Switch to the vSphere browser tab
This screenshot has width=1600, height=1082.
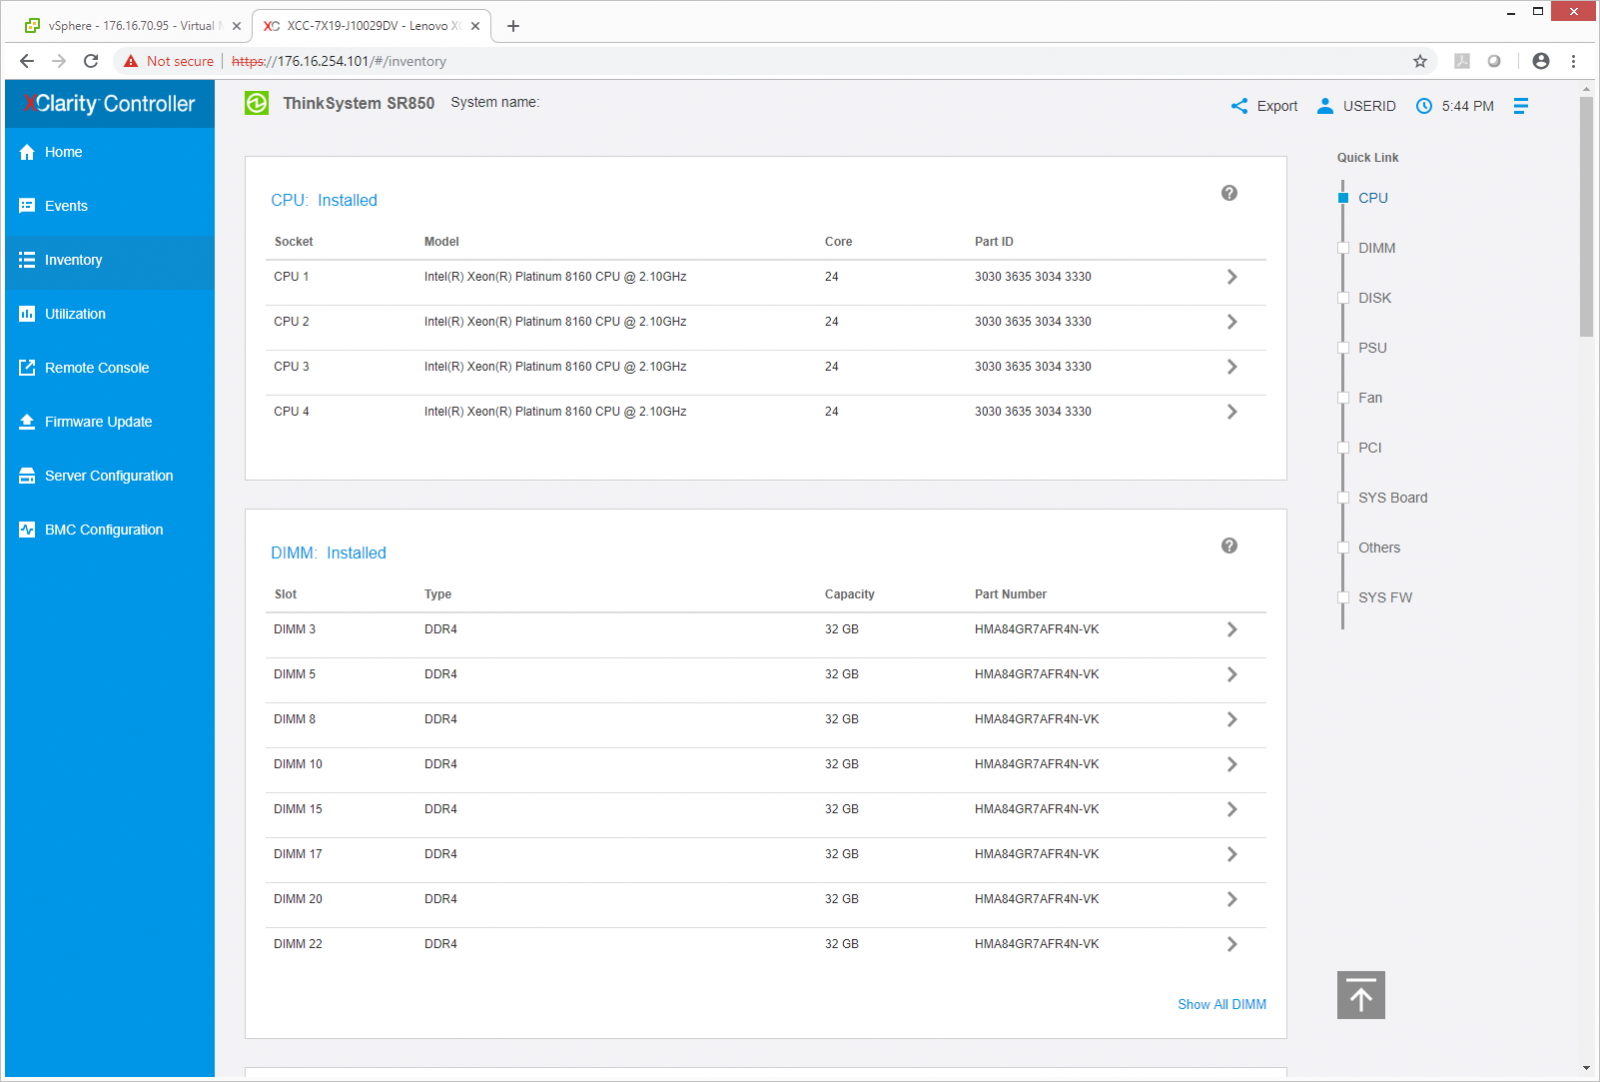130,26
